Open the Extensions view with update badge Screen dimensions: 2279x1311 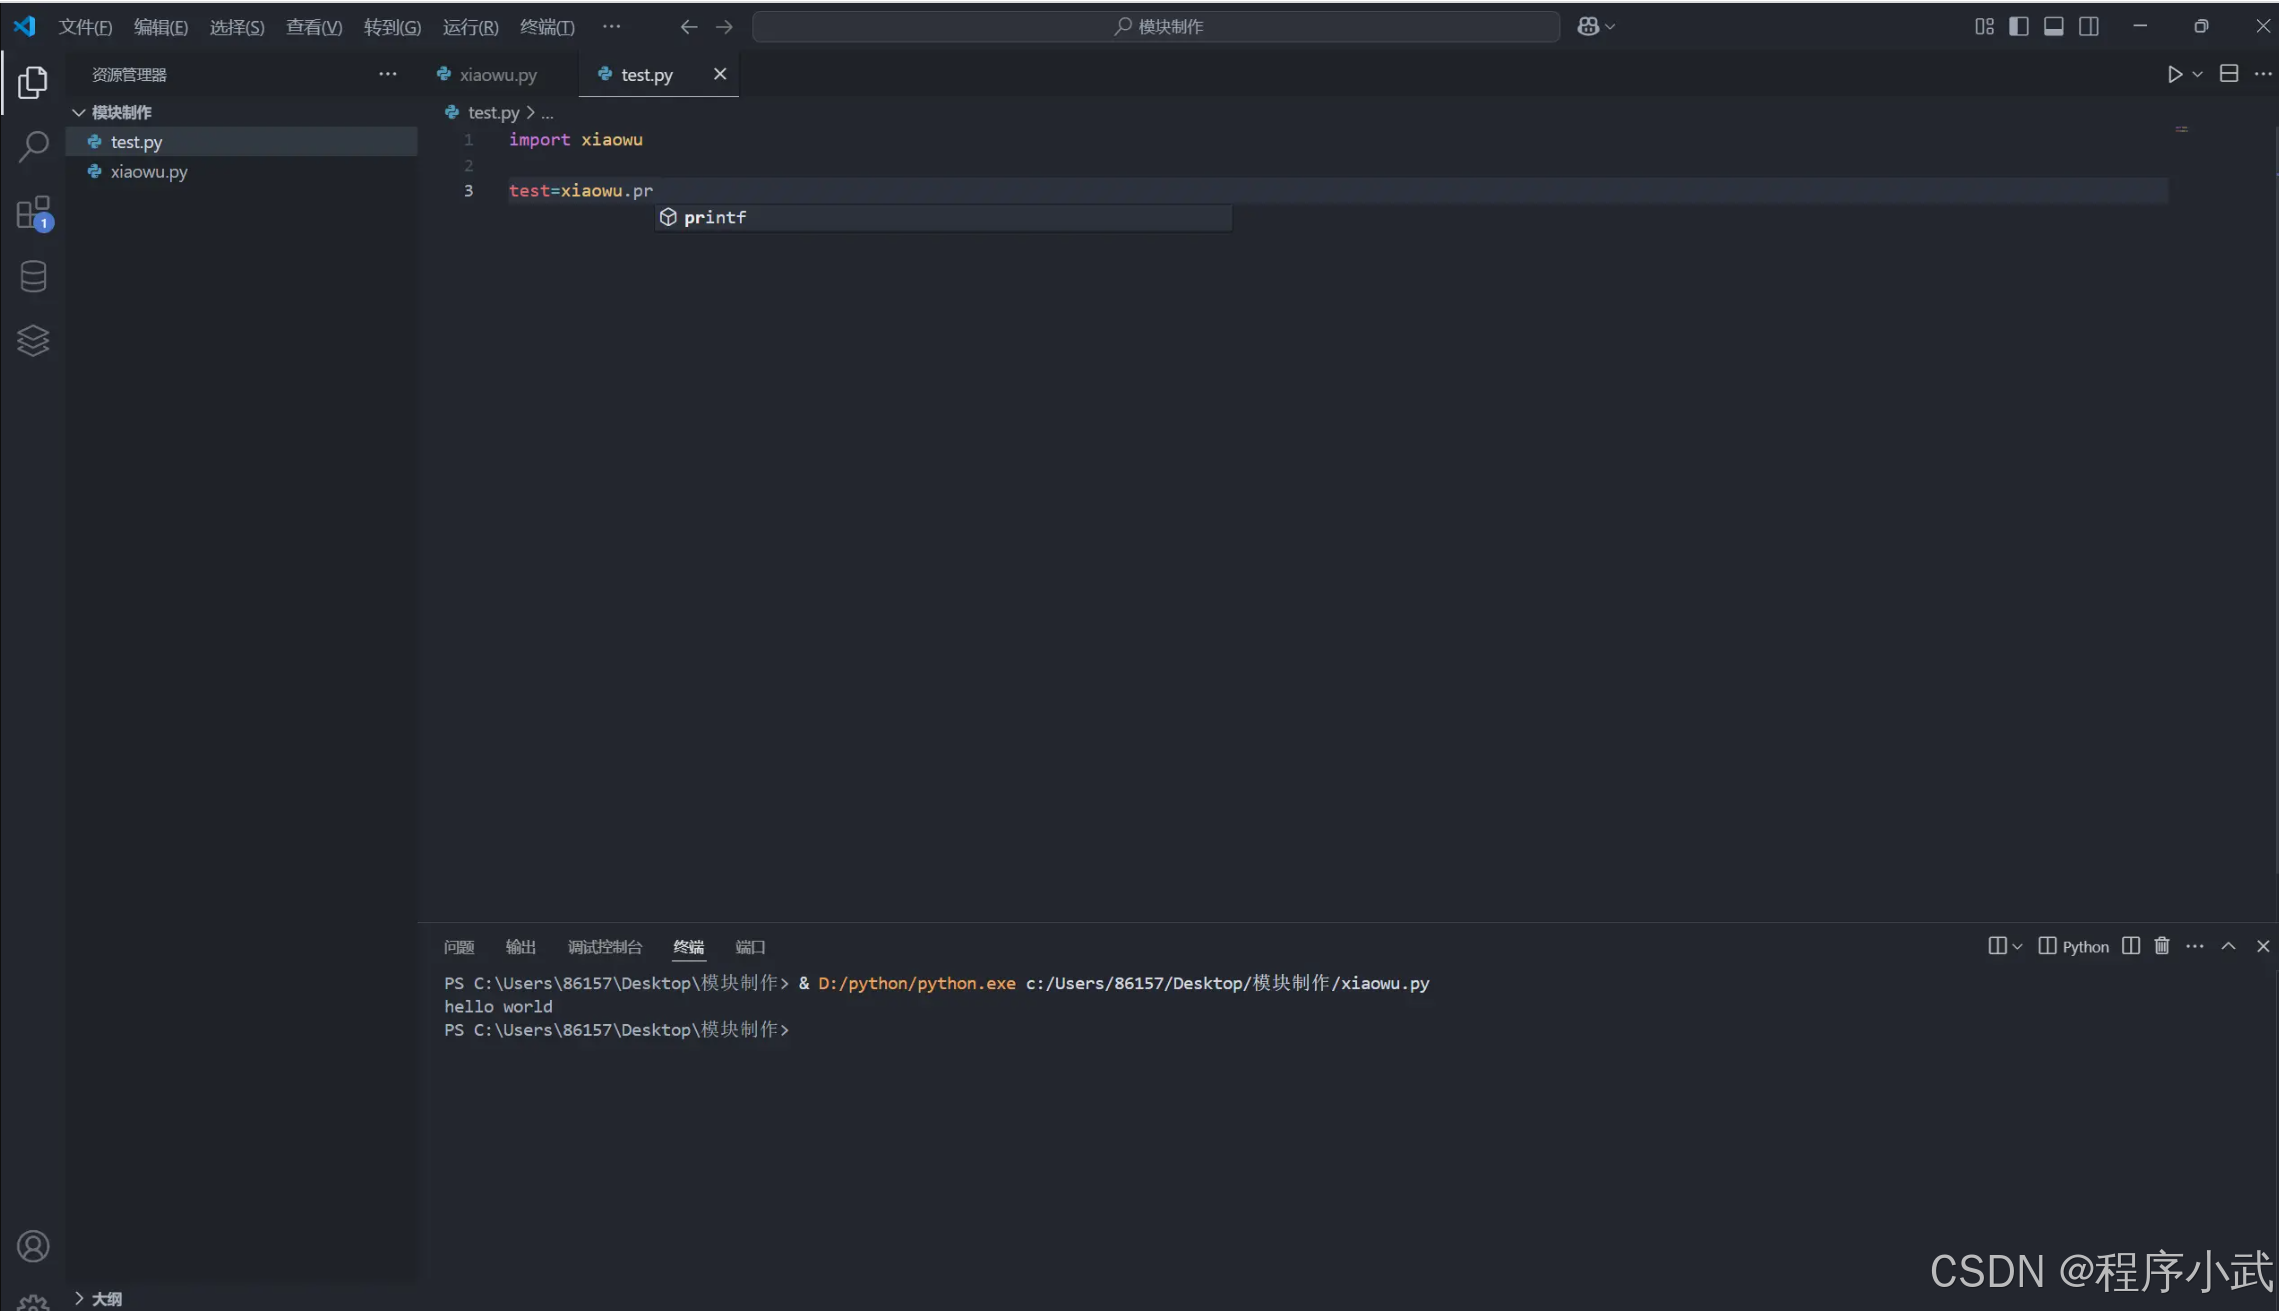click(33, 212)
